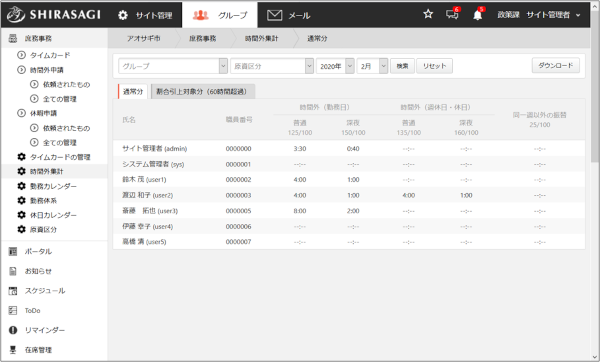The width and height of the screenshot is (600, 362).
Task: Open the messages icon with red badge
Action: point(453,14)
